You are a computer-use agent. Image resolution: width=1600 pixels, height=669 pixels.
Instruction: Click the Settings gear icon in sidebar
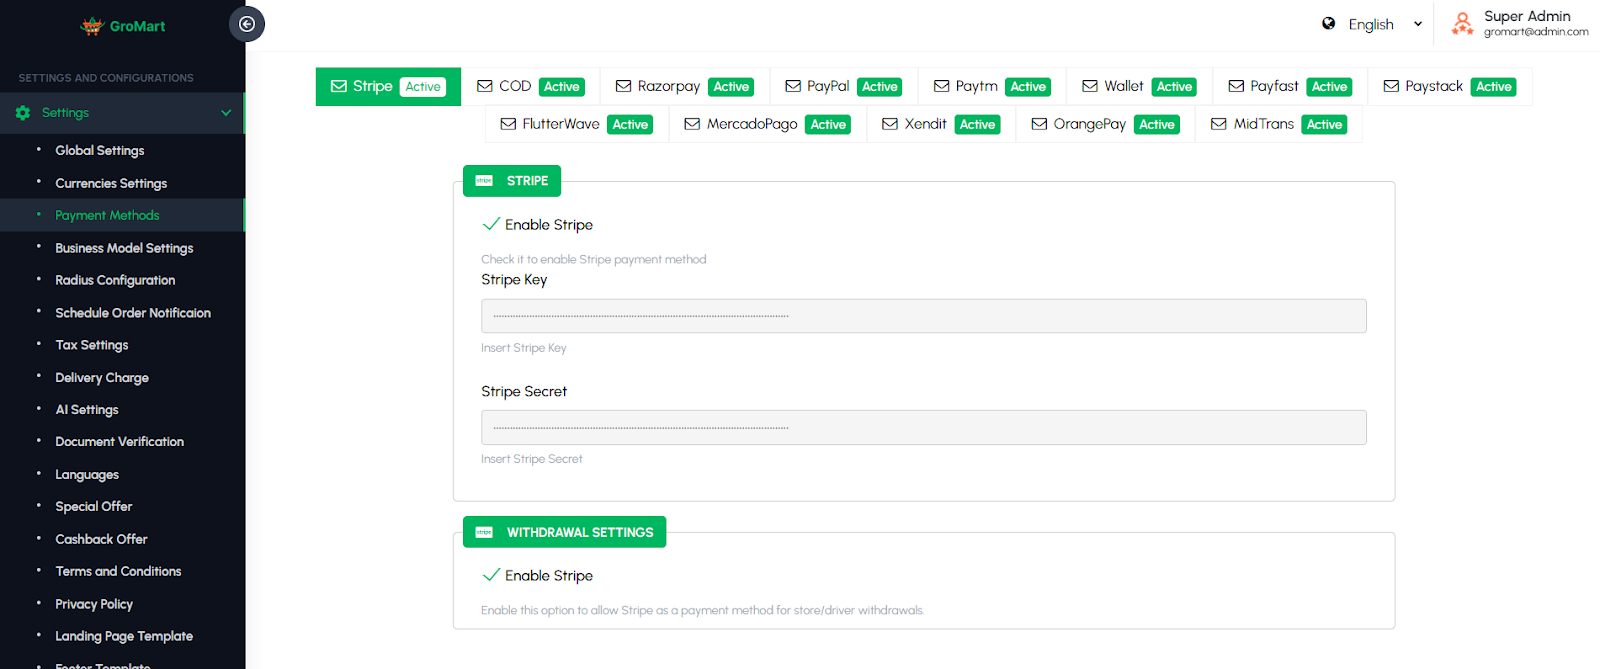coord(23,113)
